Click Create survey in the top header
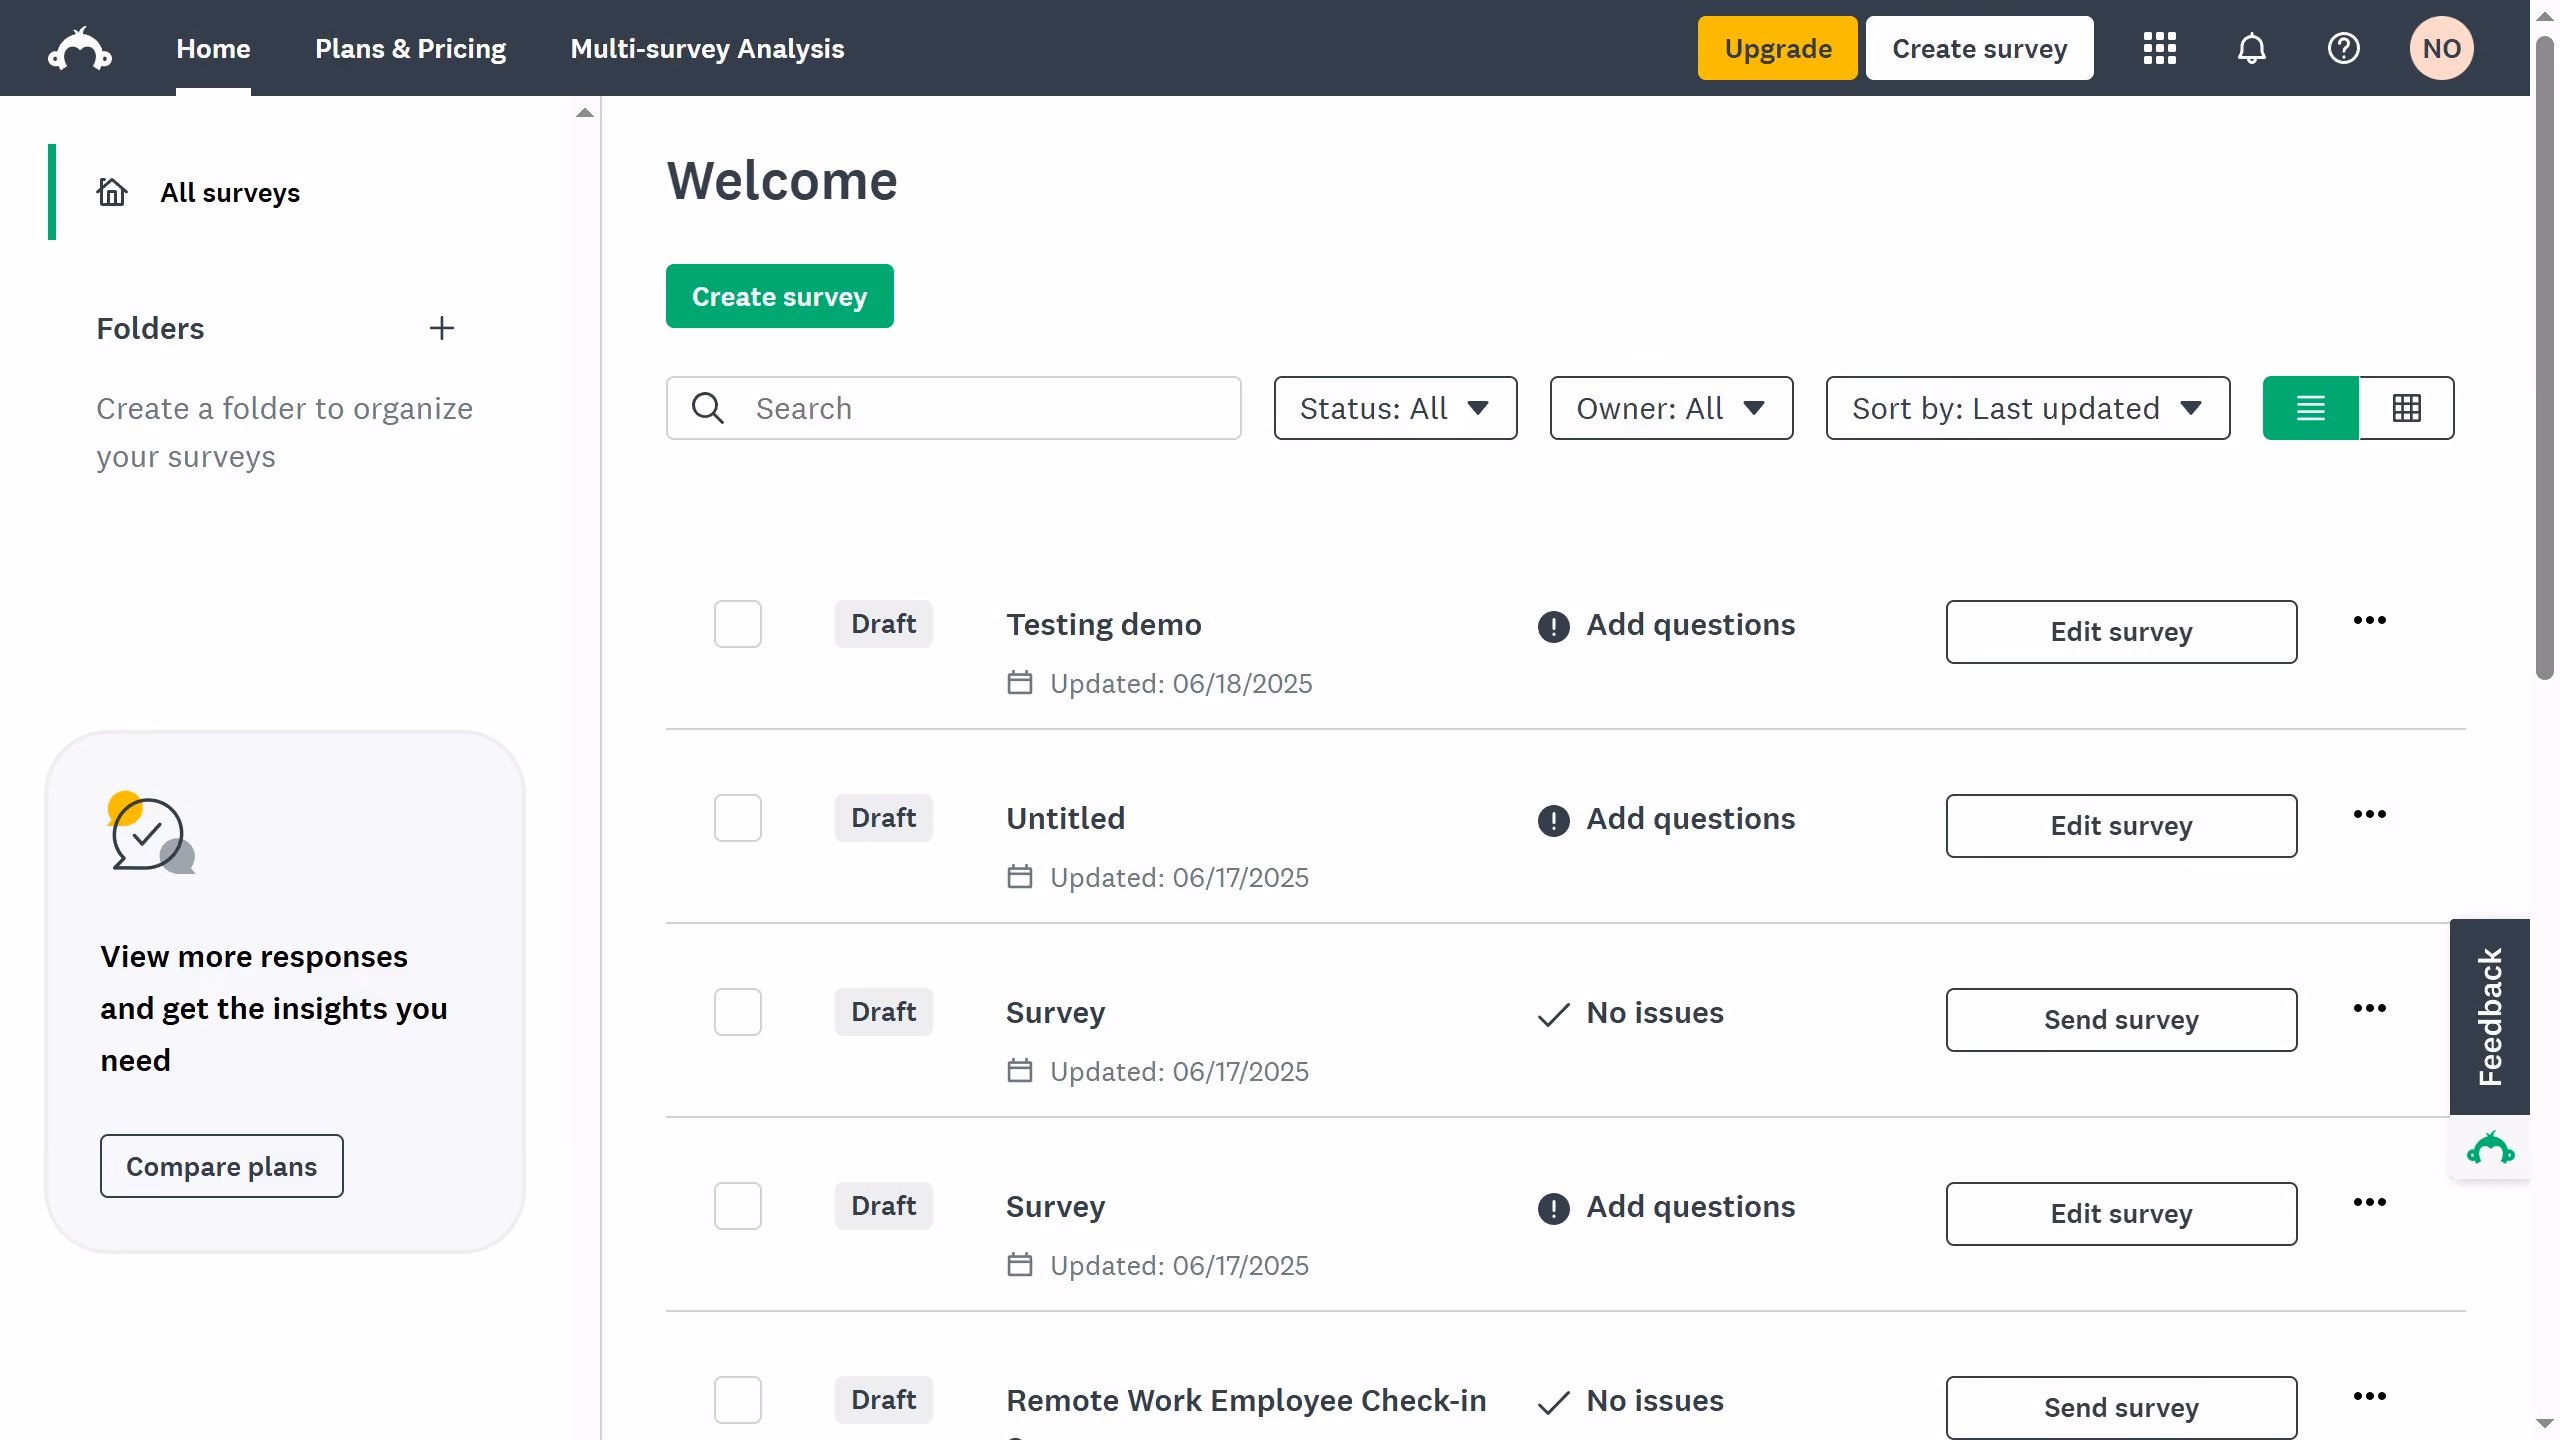Viewport: 2560px width, 1440px height. pos(1980,48)
